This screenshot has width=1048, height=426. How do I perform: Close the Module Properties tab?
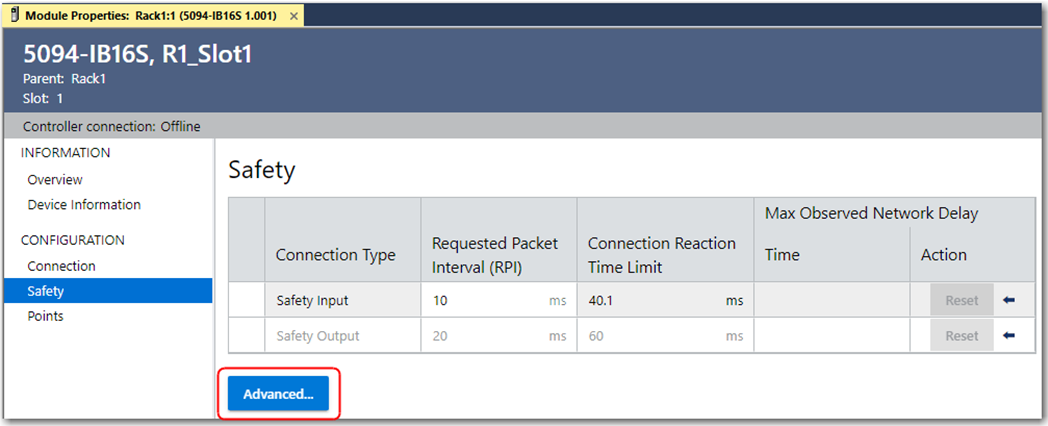293,17
